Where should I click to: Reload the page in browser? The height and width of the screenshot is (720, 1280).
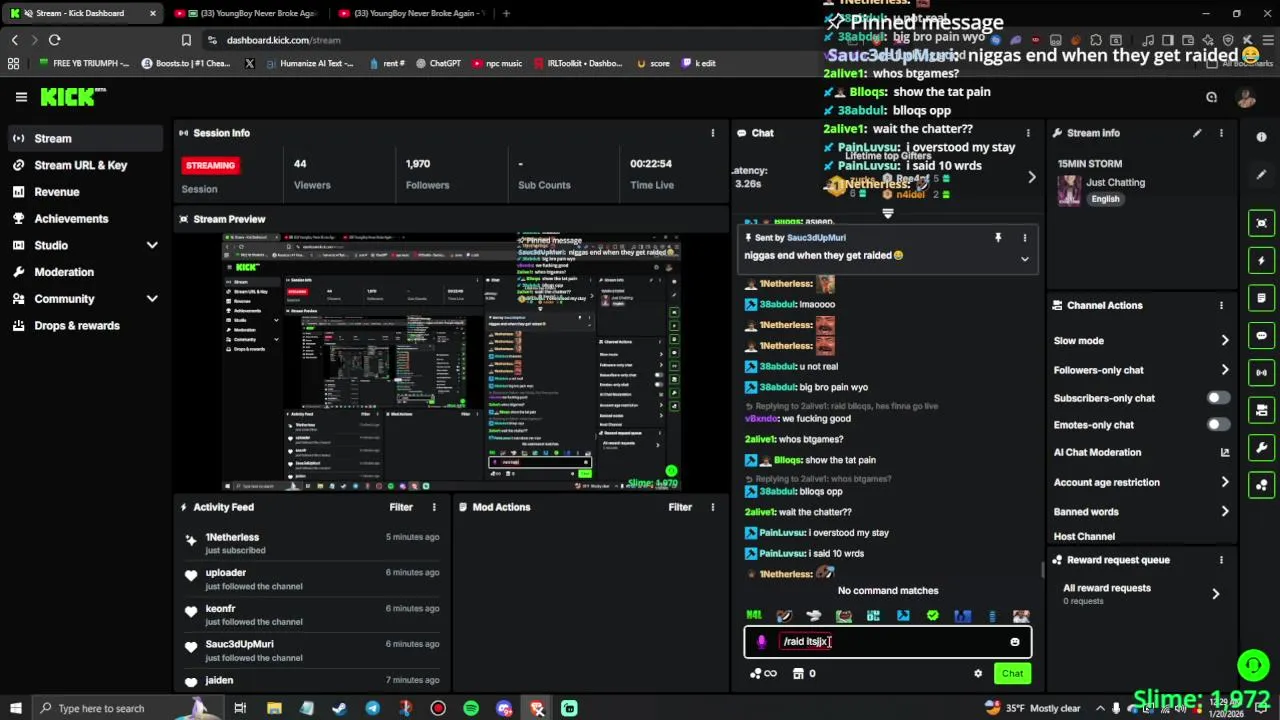pos(54,40)
